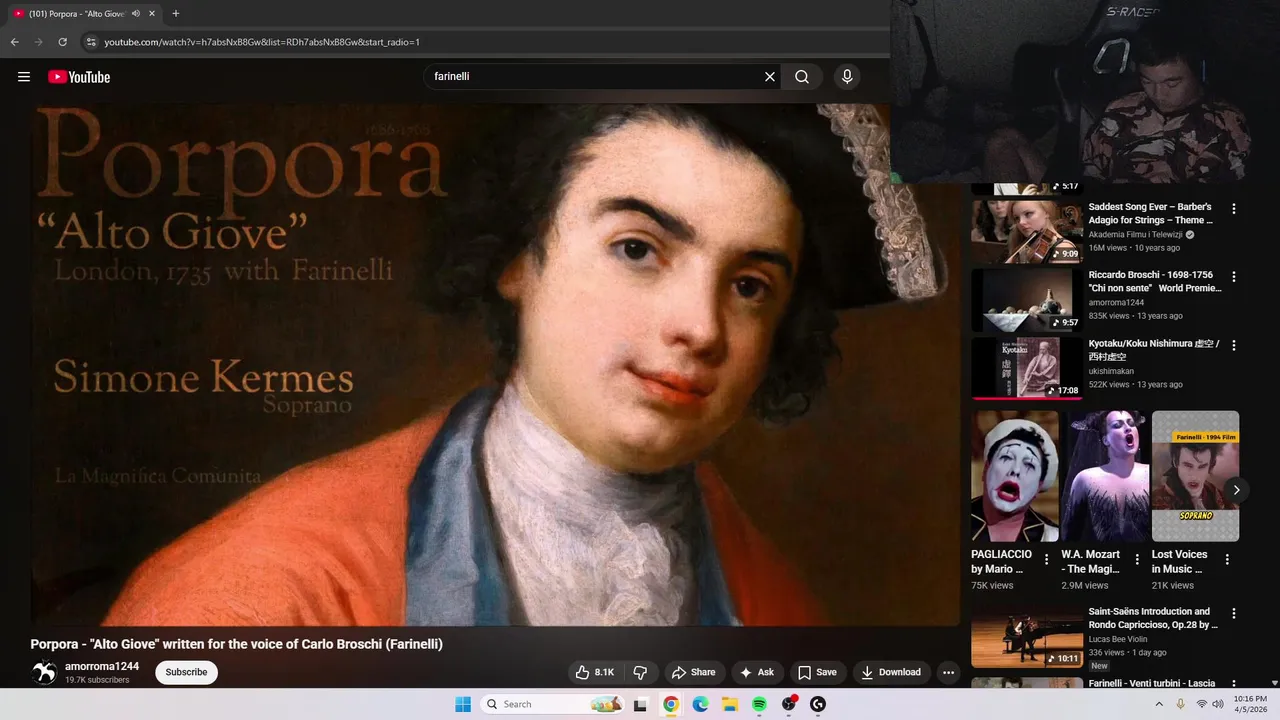
Task: Open Microsoft Edge from the taskbar
Action: (x=701, y=704)
